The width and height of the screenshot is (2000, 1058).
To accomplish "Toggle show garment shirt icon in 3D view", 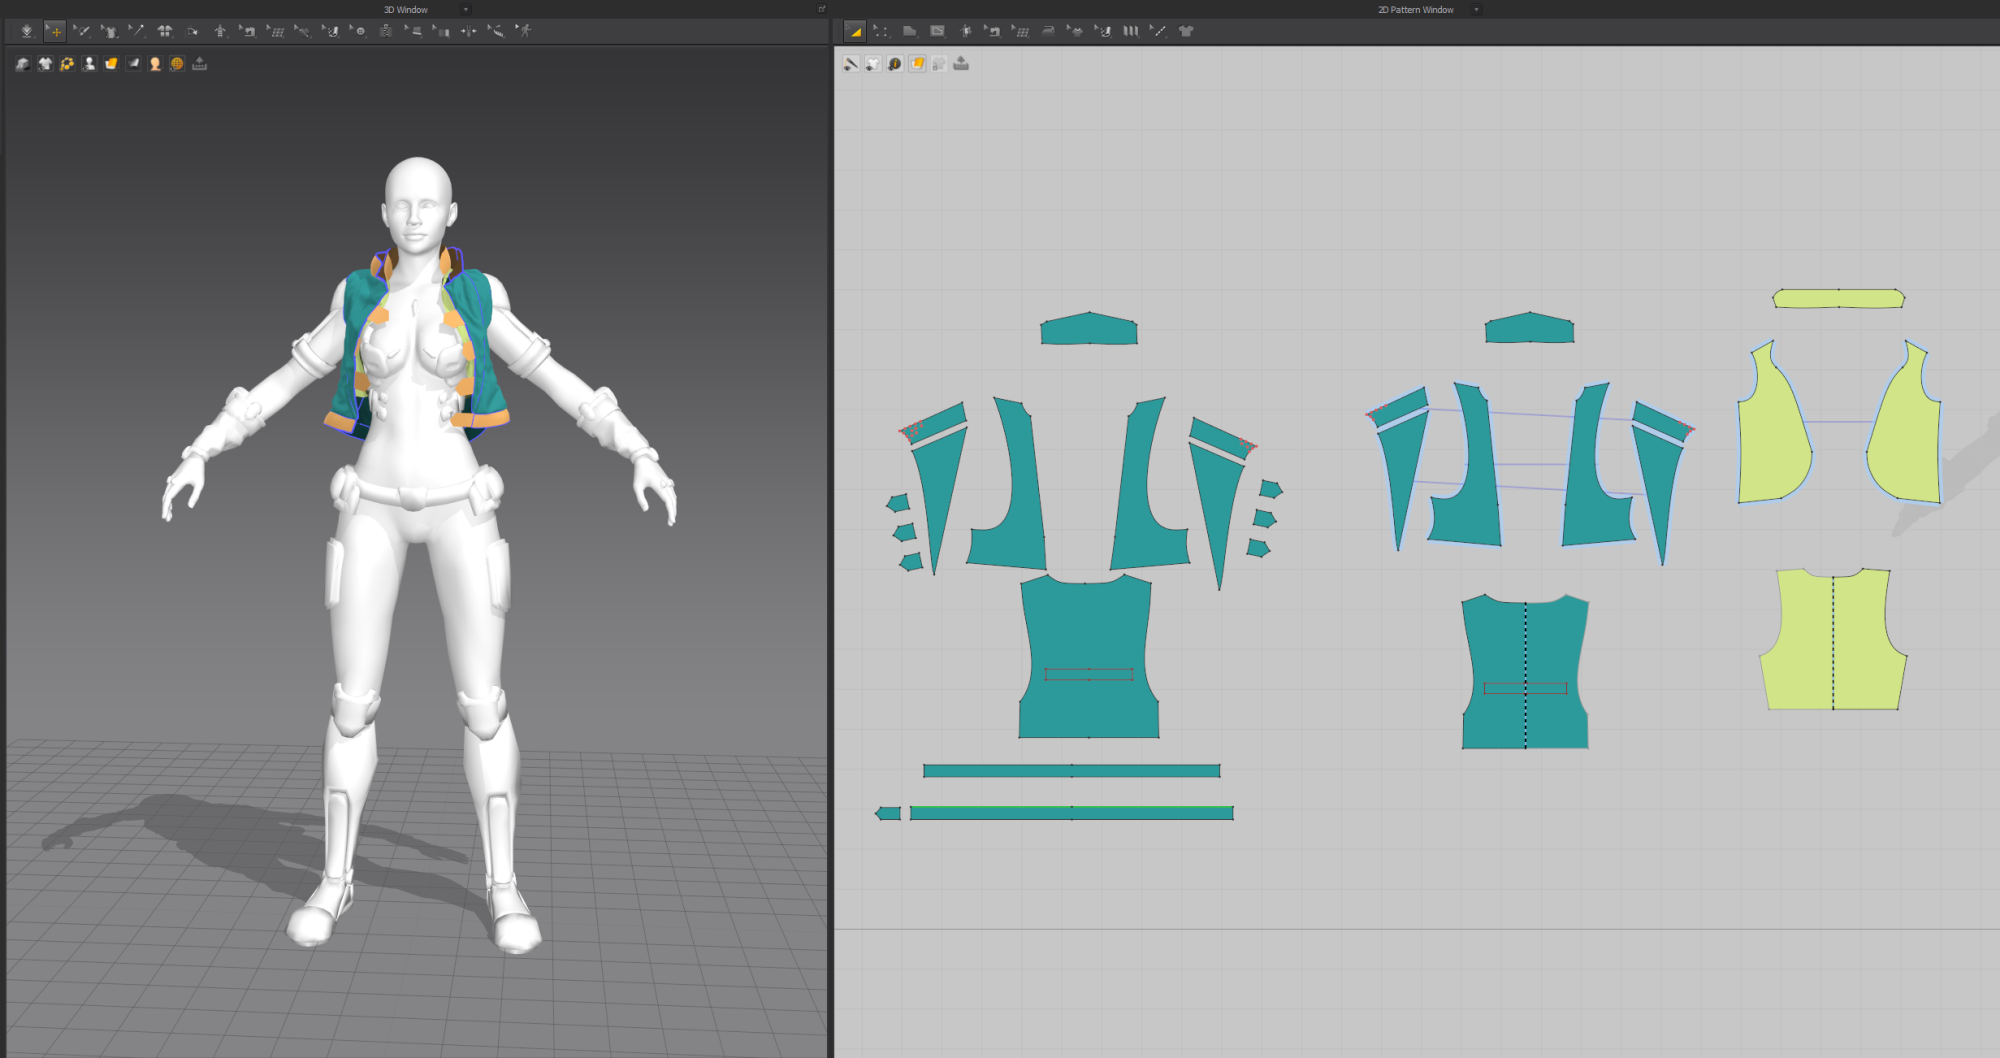I will coord(45,64).
